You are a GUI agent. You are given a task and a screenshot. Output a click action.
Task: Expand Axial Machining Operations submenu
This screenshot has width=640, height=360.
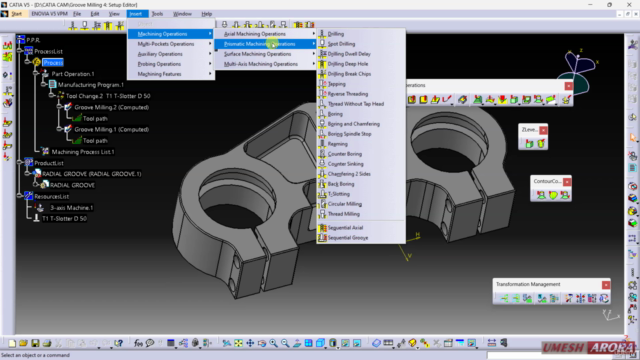[x=266, y=34]
